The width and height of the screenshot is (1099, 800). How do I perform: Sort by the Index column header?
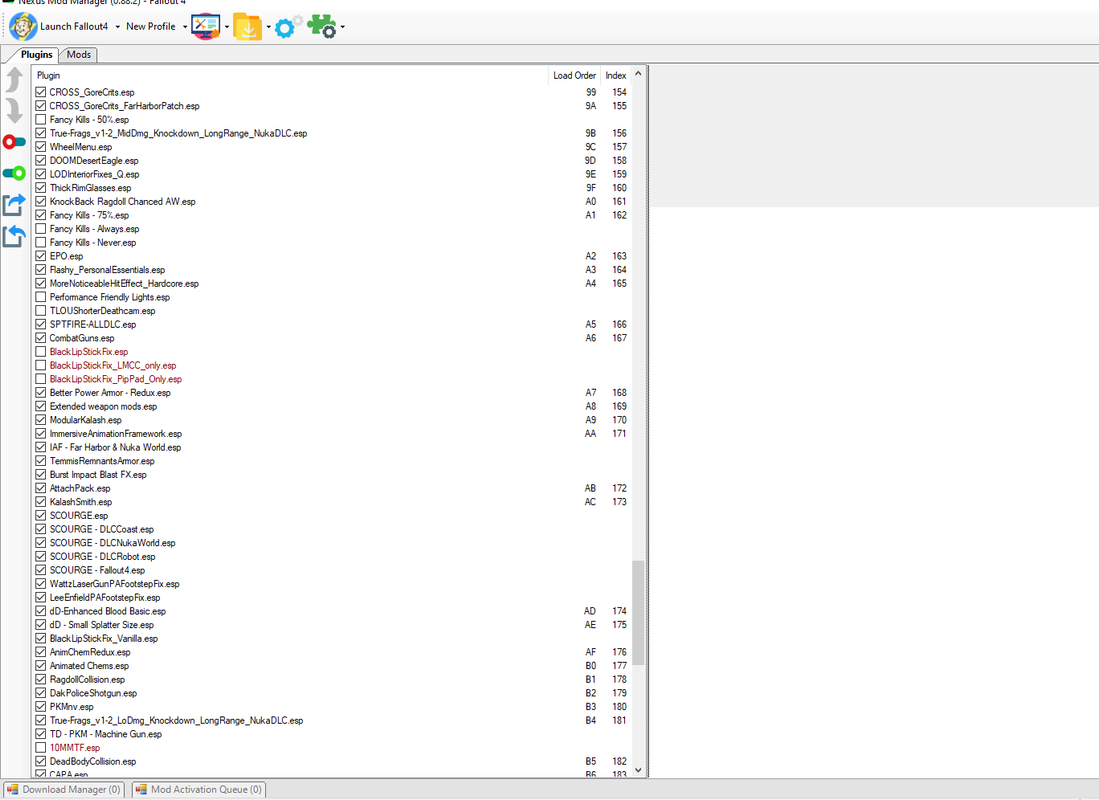coord(615,75)
